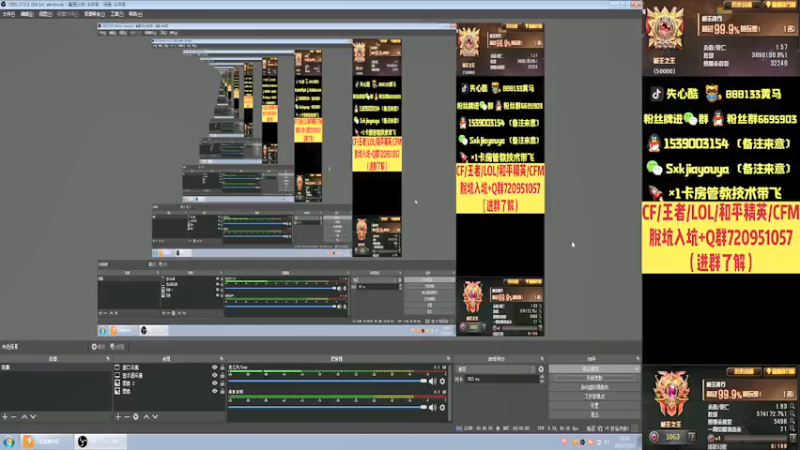Open the 淡出 transition type dropdown
Screen dimensions: 800x450
(x=496, y=369)
